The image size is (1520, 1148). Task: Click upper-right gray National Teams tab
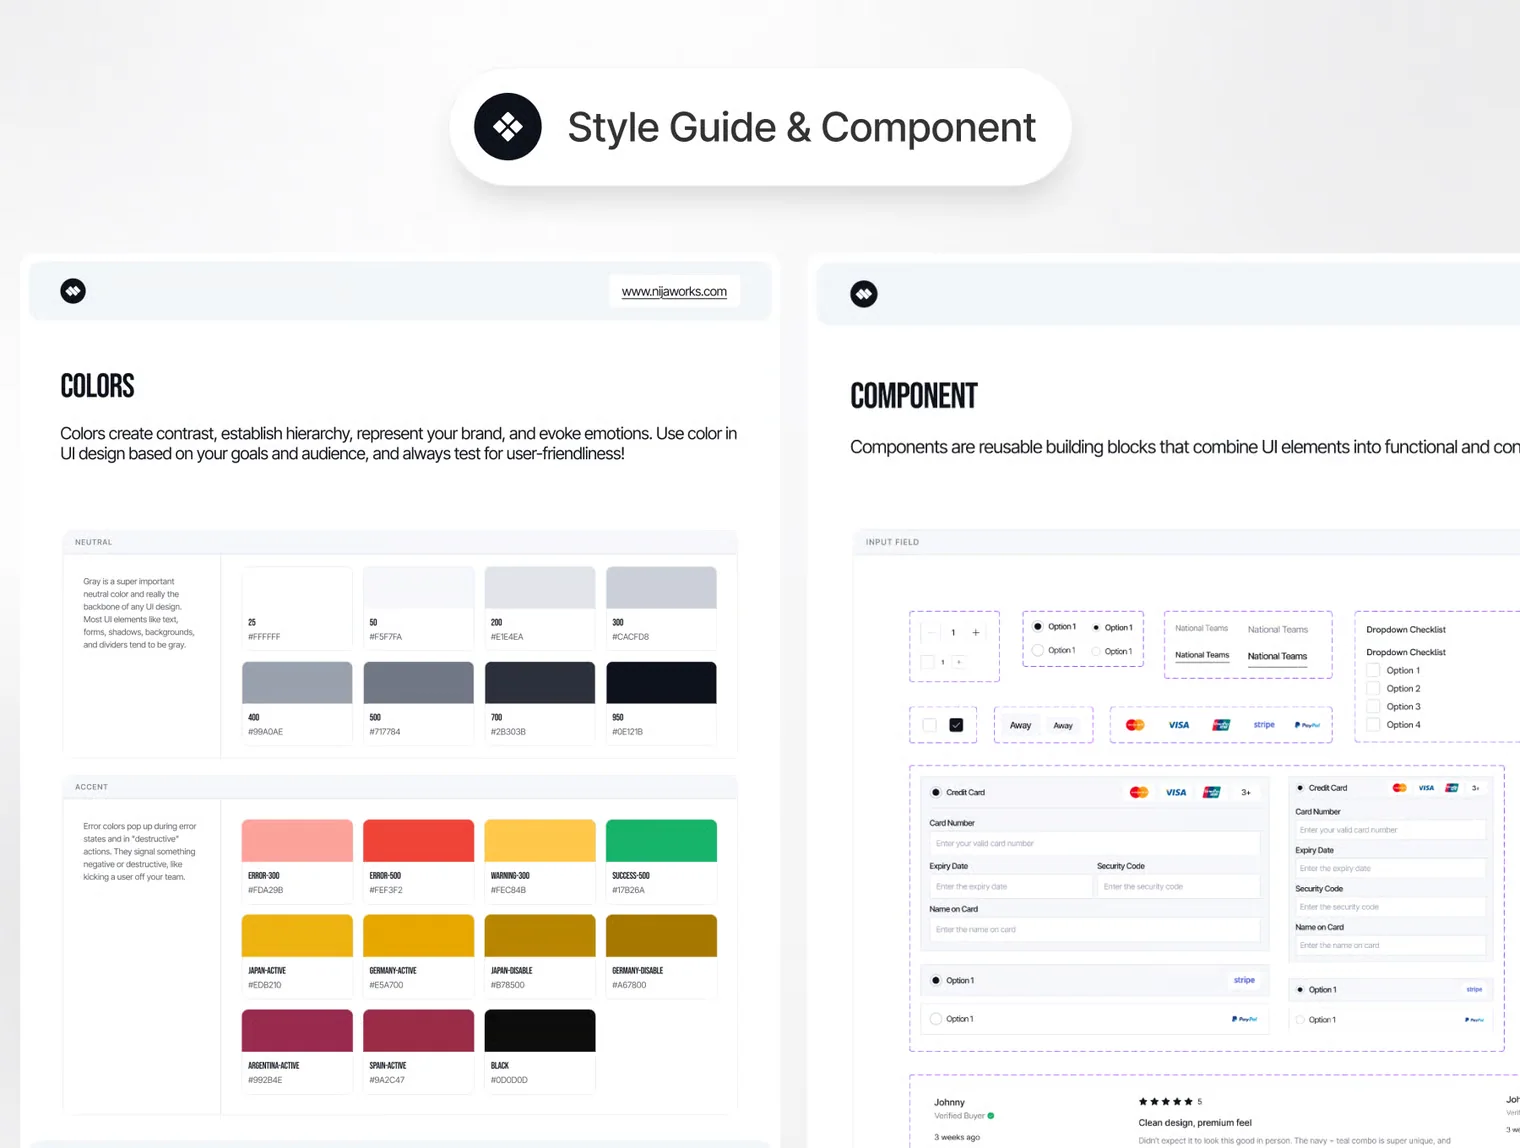(1277, 629)
